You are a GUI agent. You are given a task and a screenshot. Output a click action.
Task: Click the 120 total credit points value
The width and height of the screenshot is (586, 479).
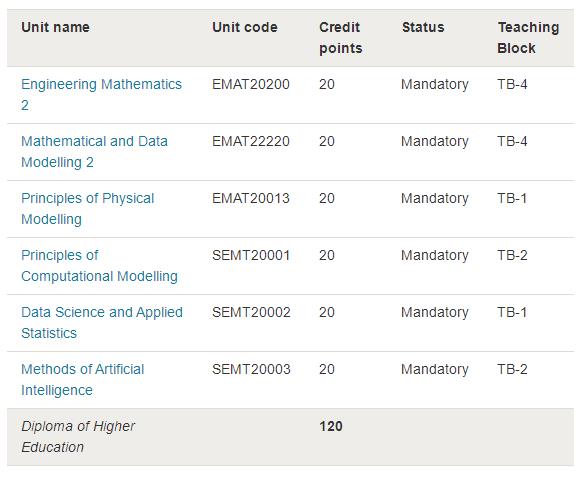(331, 426)
